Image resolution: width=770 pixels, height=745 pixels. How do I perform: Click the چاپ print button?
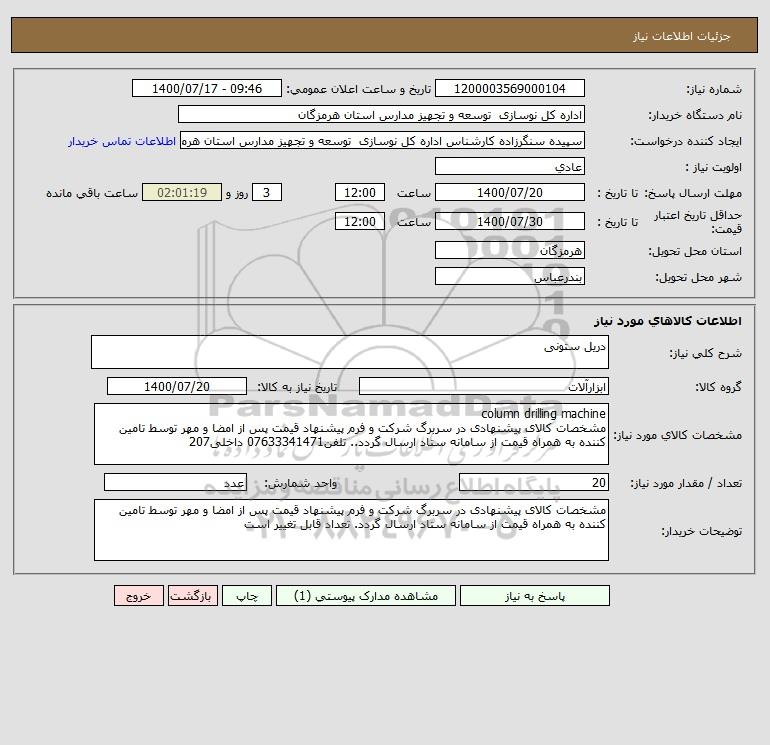[x=247, y=596]
